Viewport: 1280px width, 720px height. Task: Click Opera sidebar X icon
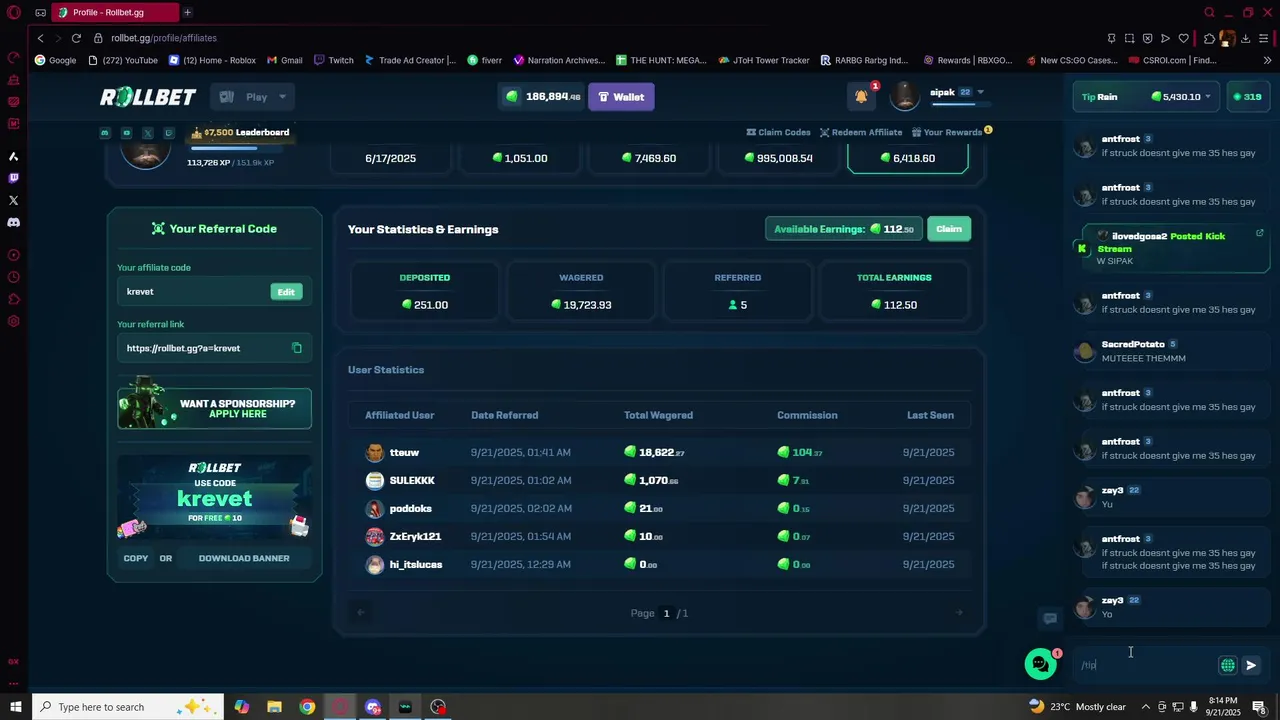tap(13, 200)
